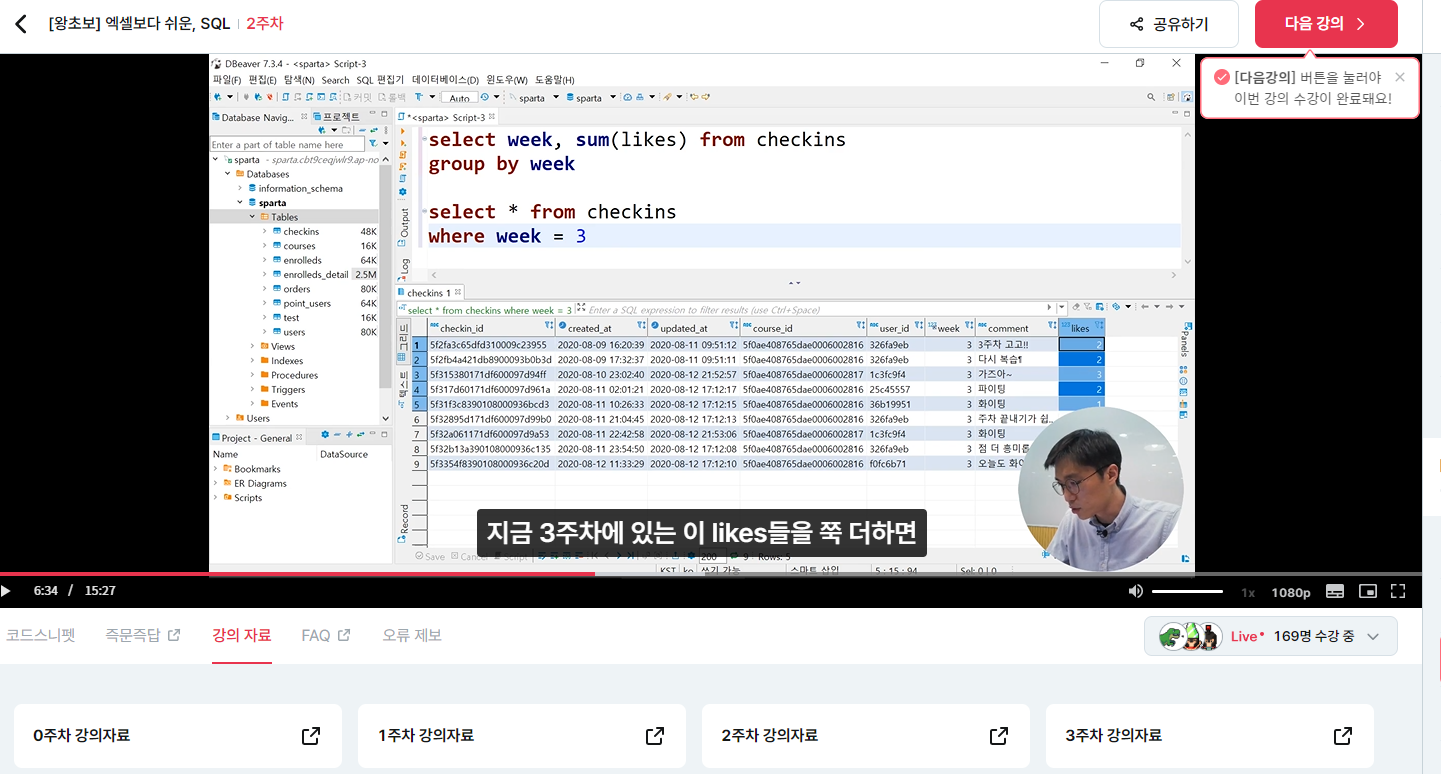Open the 오류 제보 tab
Image resolution: width=1441 pixels, height=774 pixels.
[x=412, y=635]
